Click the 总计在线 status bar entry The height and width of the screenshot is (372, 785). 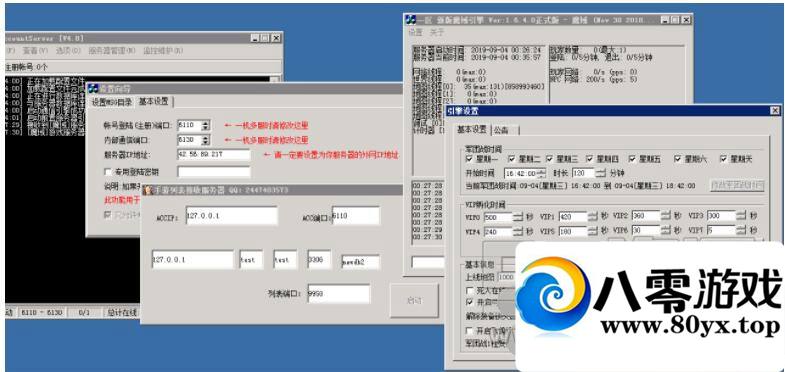click(x=121, y=312)
